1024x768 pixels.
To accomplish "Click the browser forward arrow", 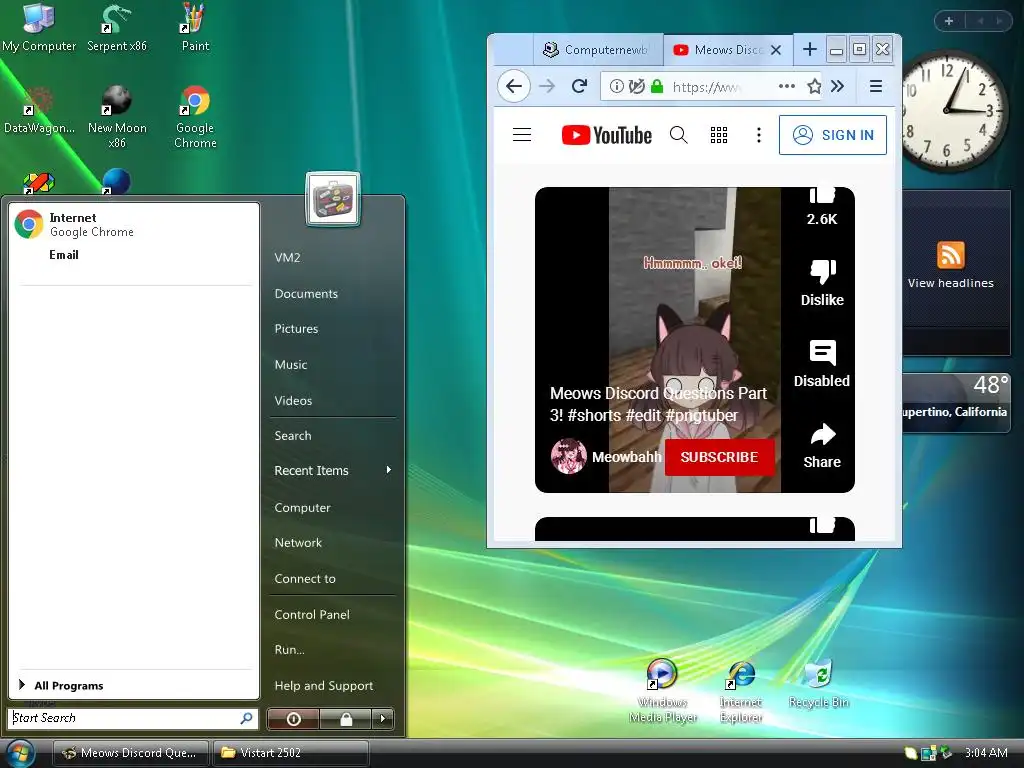I will coord(547,86).
